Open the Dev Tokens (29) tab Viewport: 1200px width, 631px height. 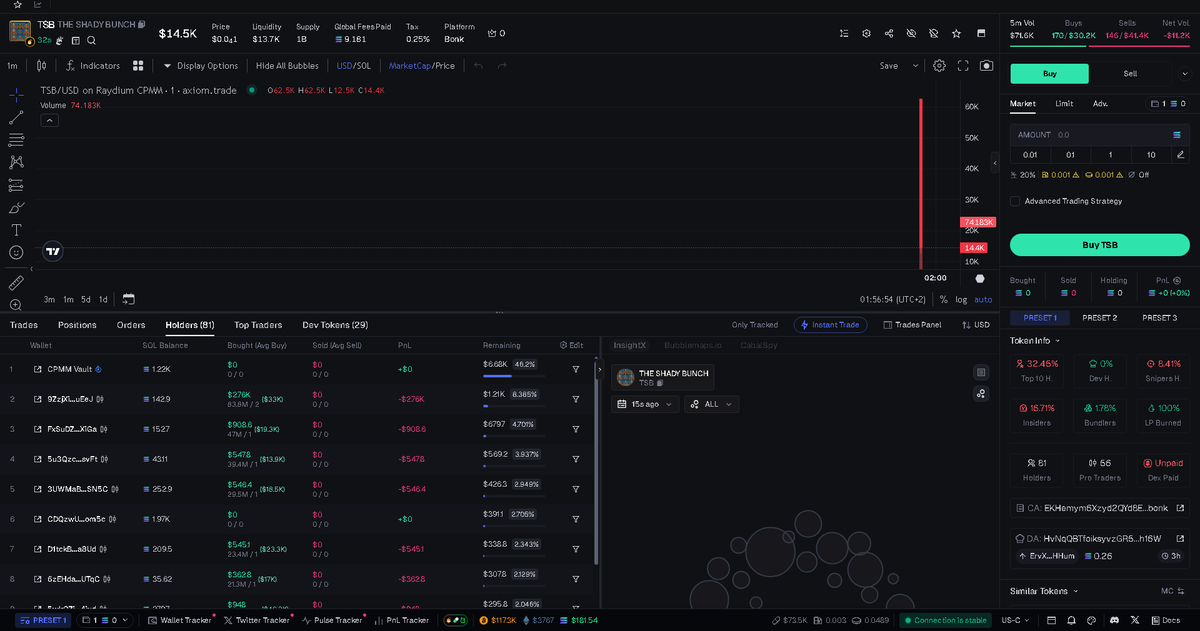335,325
